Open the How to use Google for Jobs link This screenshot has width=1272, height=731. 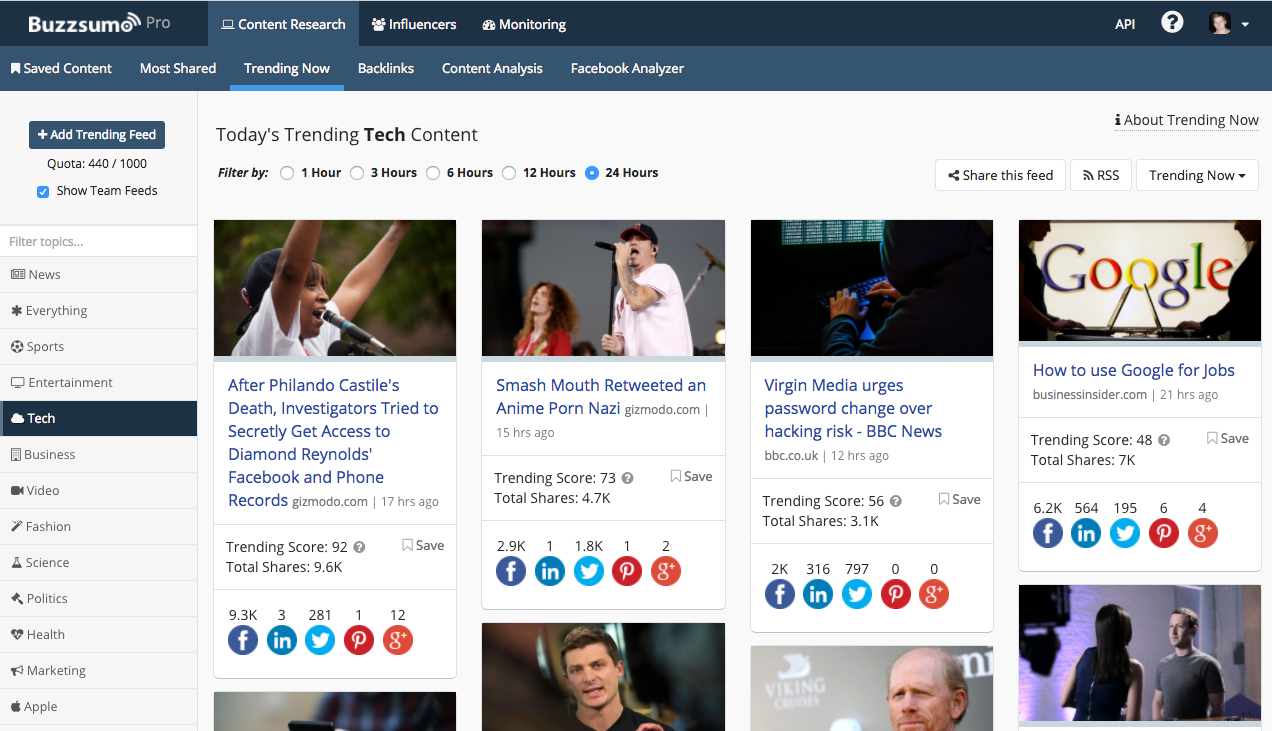click(x=1133, y=370)
